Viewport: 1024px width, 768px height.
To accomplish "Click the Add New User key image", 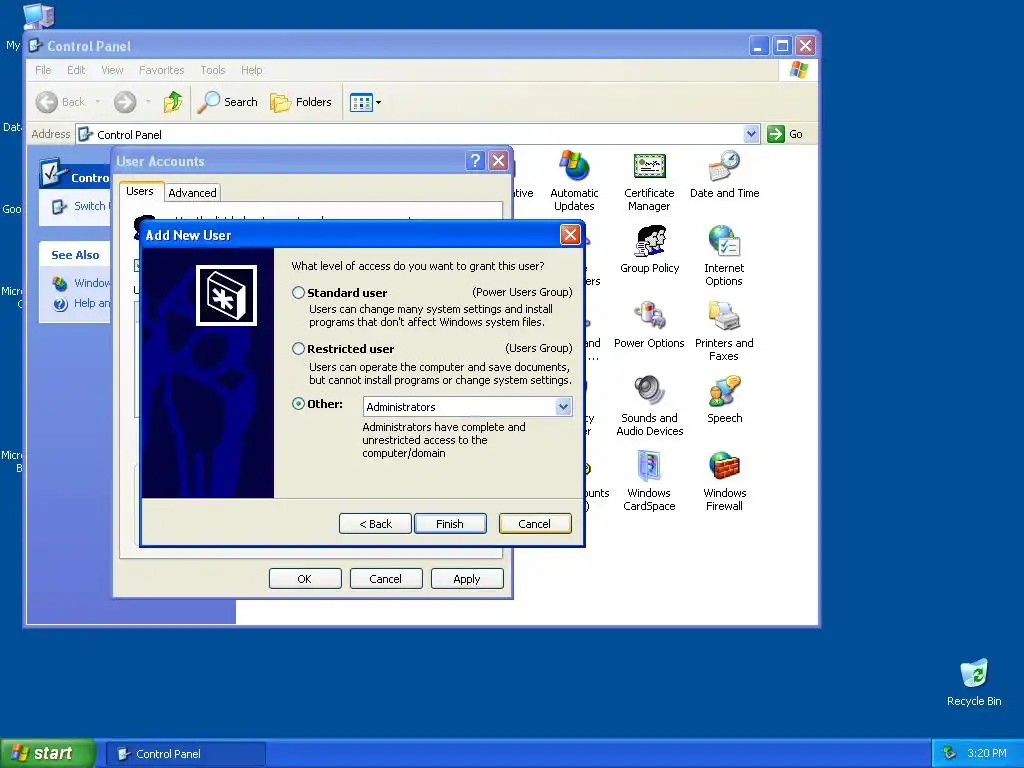I will [227, 295].
